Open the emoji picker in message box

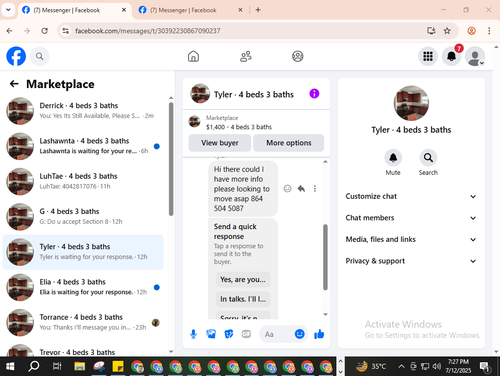(x=300, y=334)
